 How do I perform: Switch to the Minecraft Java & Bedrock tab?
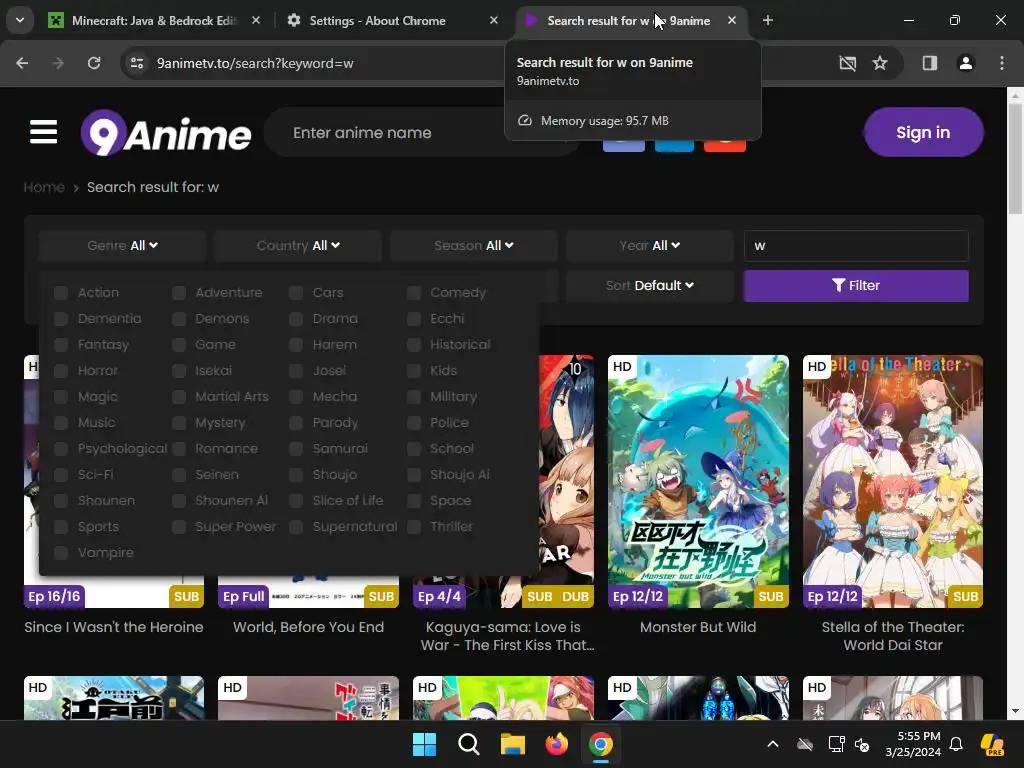tap(153, 21)
